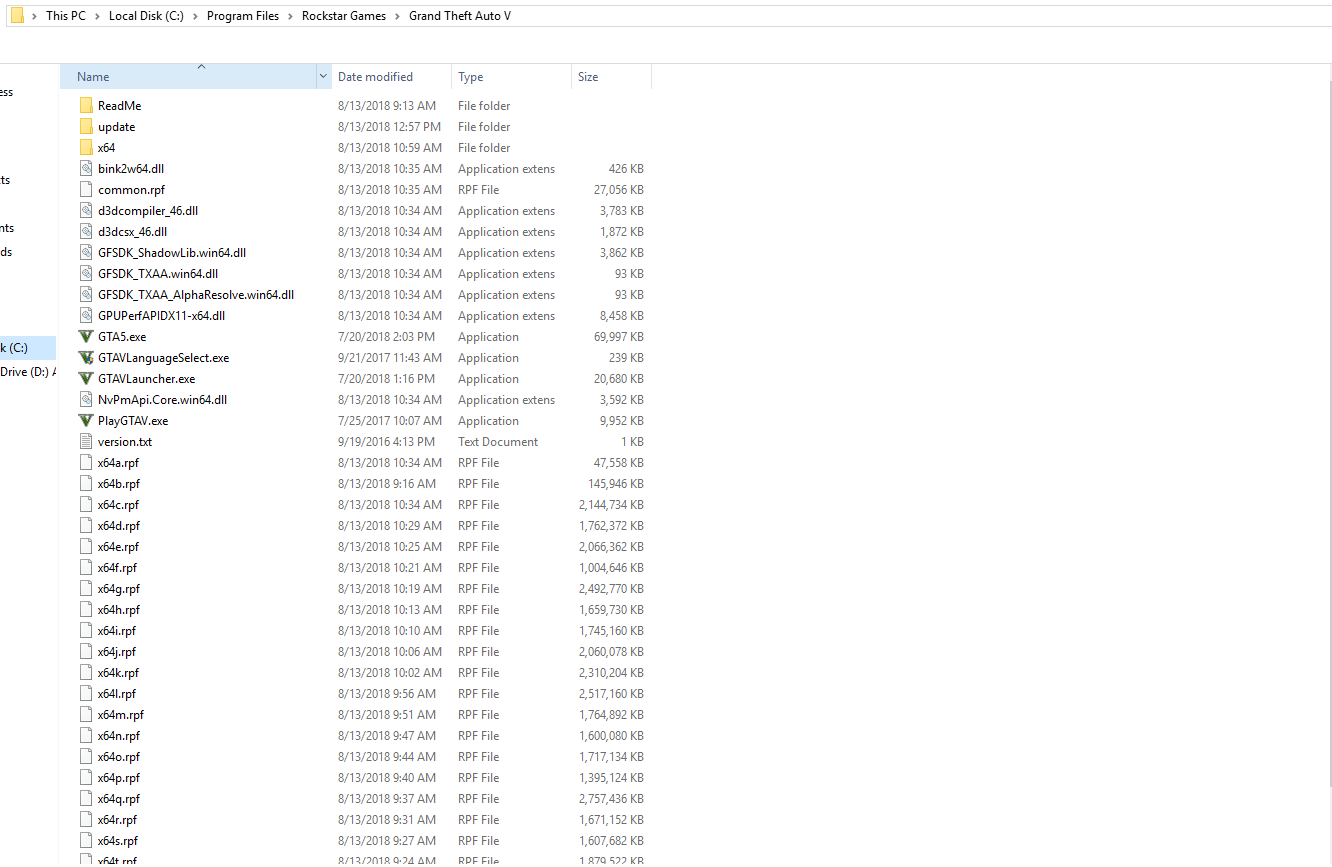This screenshot has width=1332, height=867.
Task: Select the common.rpf file
Action: tap(131, 190)
